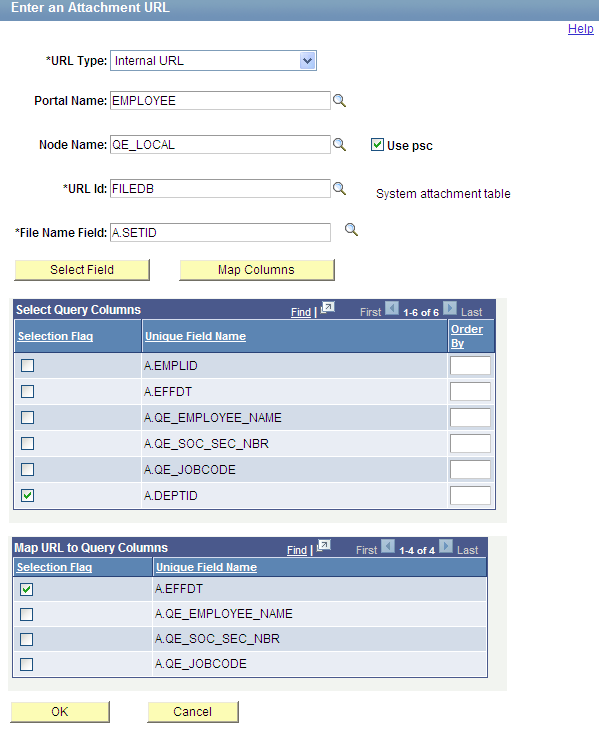The image size is (599, 737).
Task: Open Map URL grid in new window
Action: 323,546
